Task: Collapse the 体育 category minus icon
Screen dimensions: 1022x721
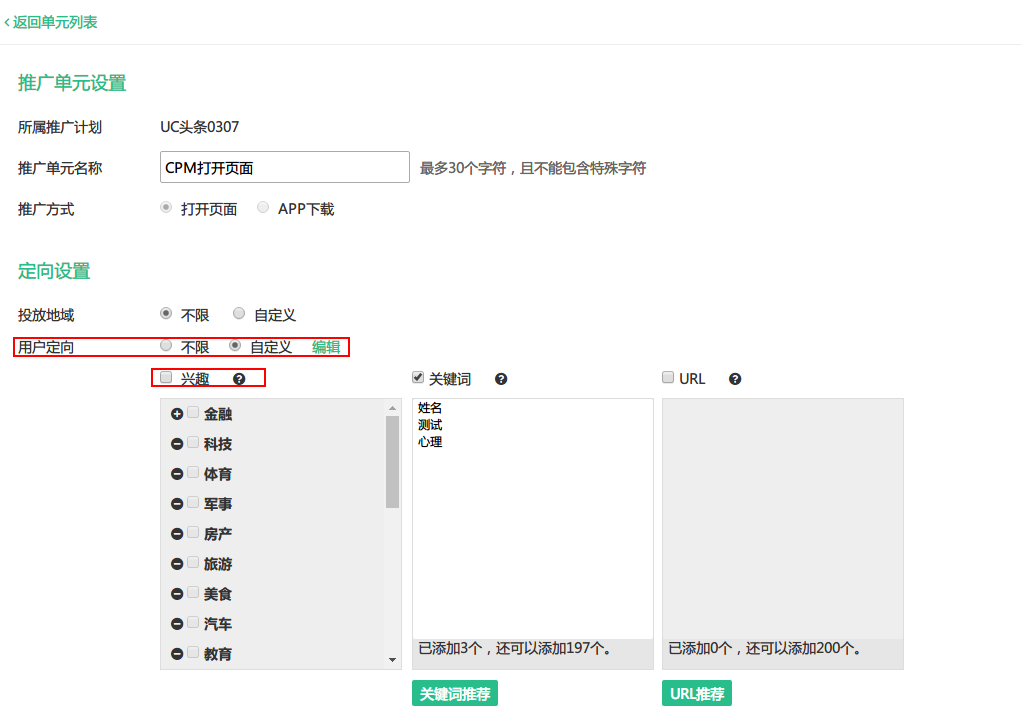Action: [x=177, y=474]
